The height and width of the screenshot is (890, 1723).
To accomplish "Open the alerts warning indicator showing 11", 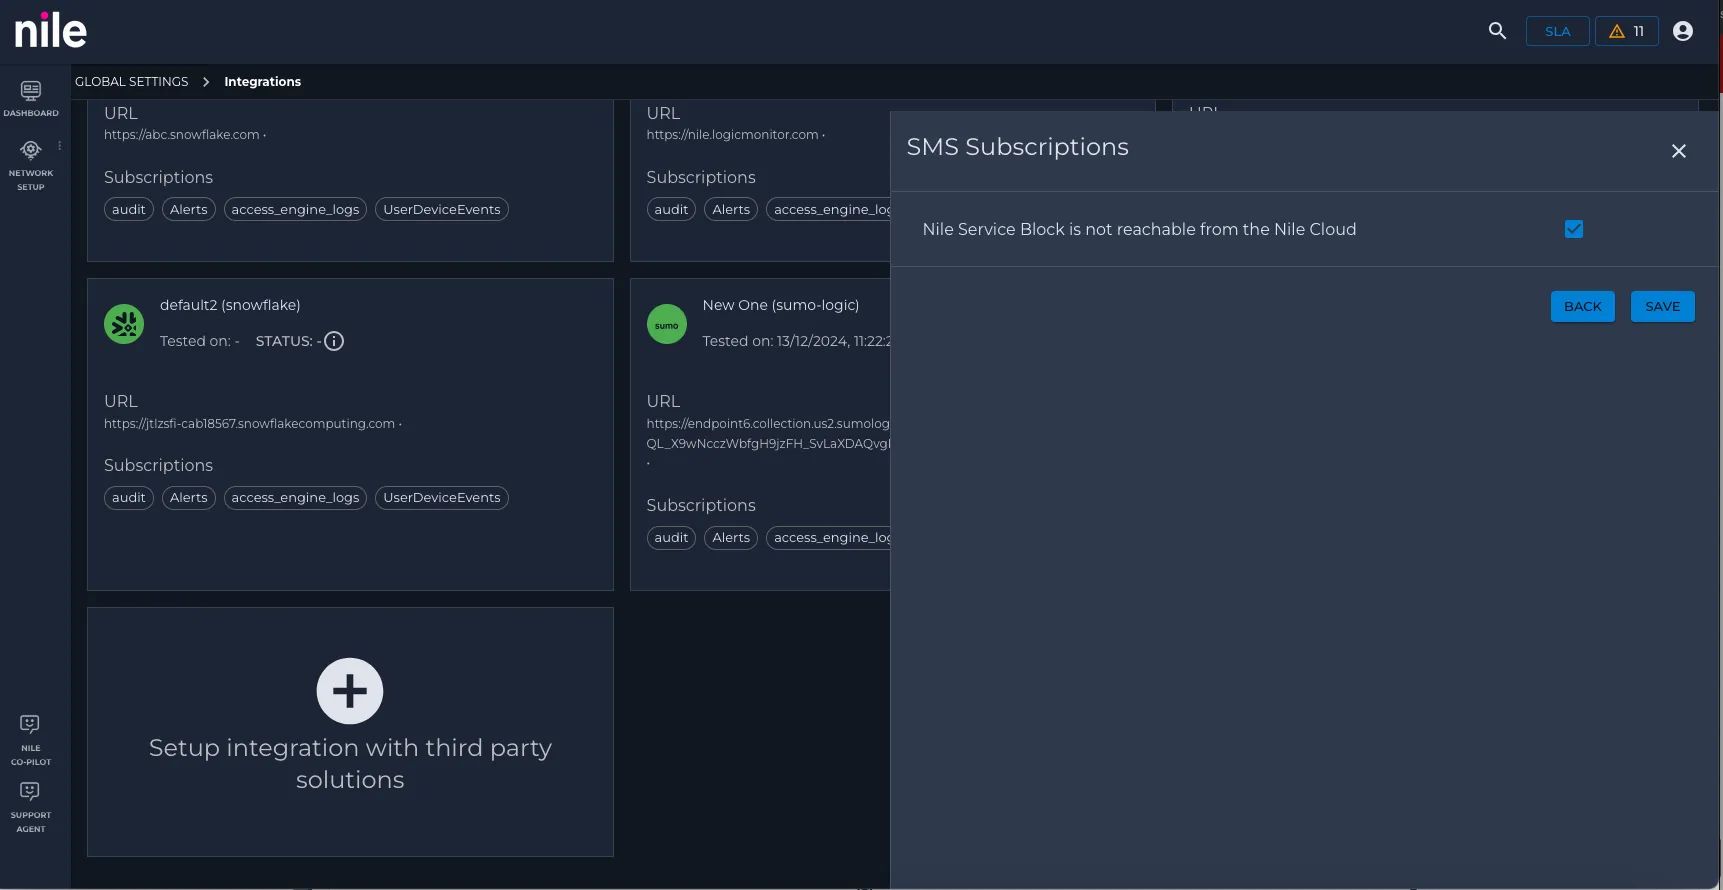I will (1626, 31).
